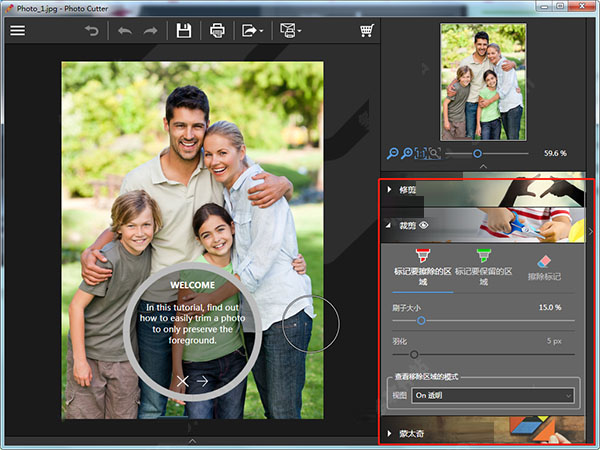Expand the 修剪 section
The image size is (600, 450).
(389, 189)
